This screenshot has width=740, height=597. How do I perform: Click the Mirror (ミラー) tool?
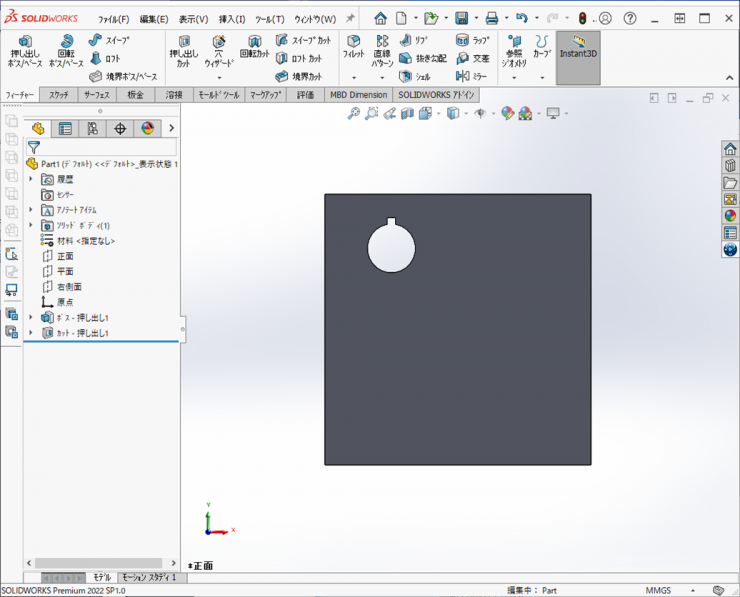[473, 76]
